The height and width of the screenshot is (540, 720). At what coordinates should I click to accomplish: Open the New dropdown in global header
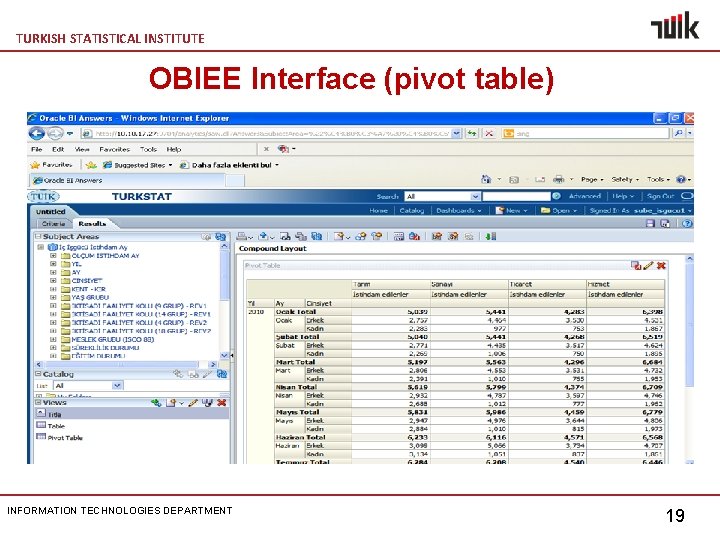512,210
